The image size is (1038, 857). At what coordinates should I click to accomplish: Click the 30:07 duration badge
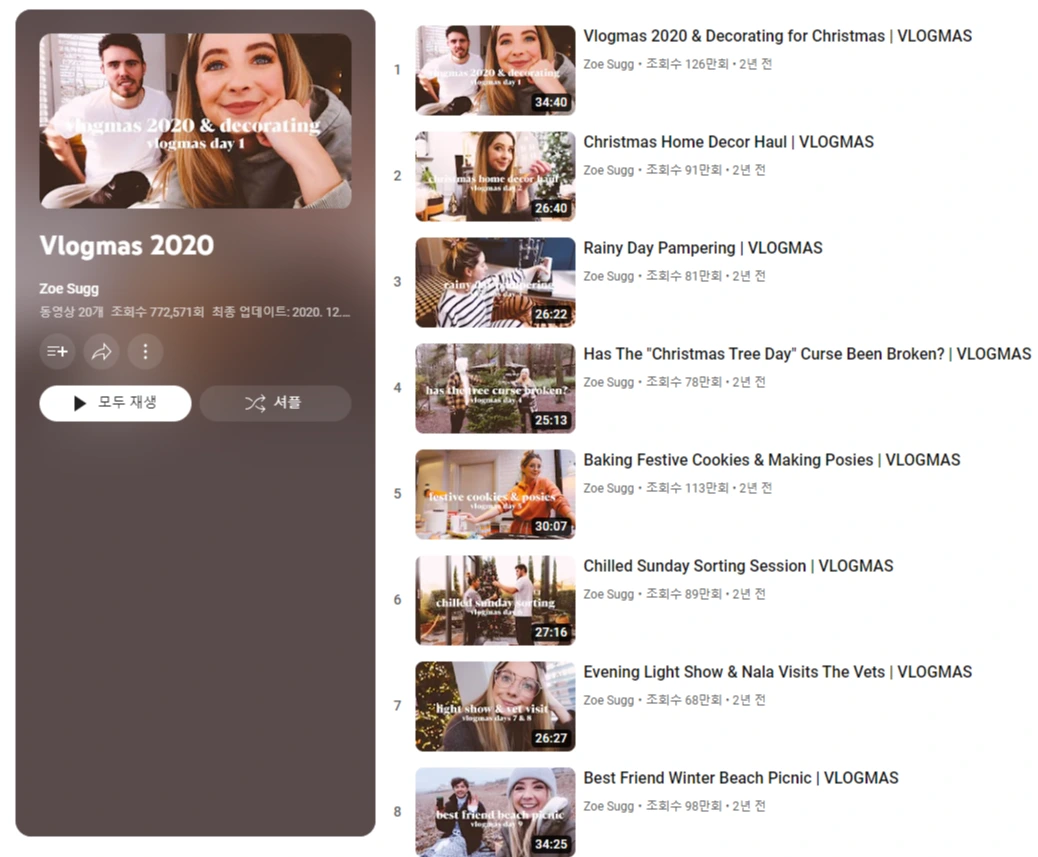[x=551, y=526]
